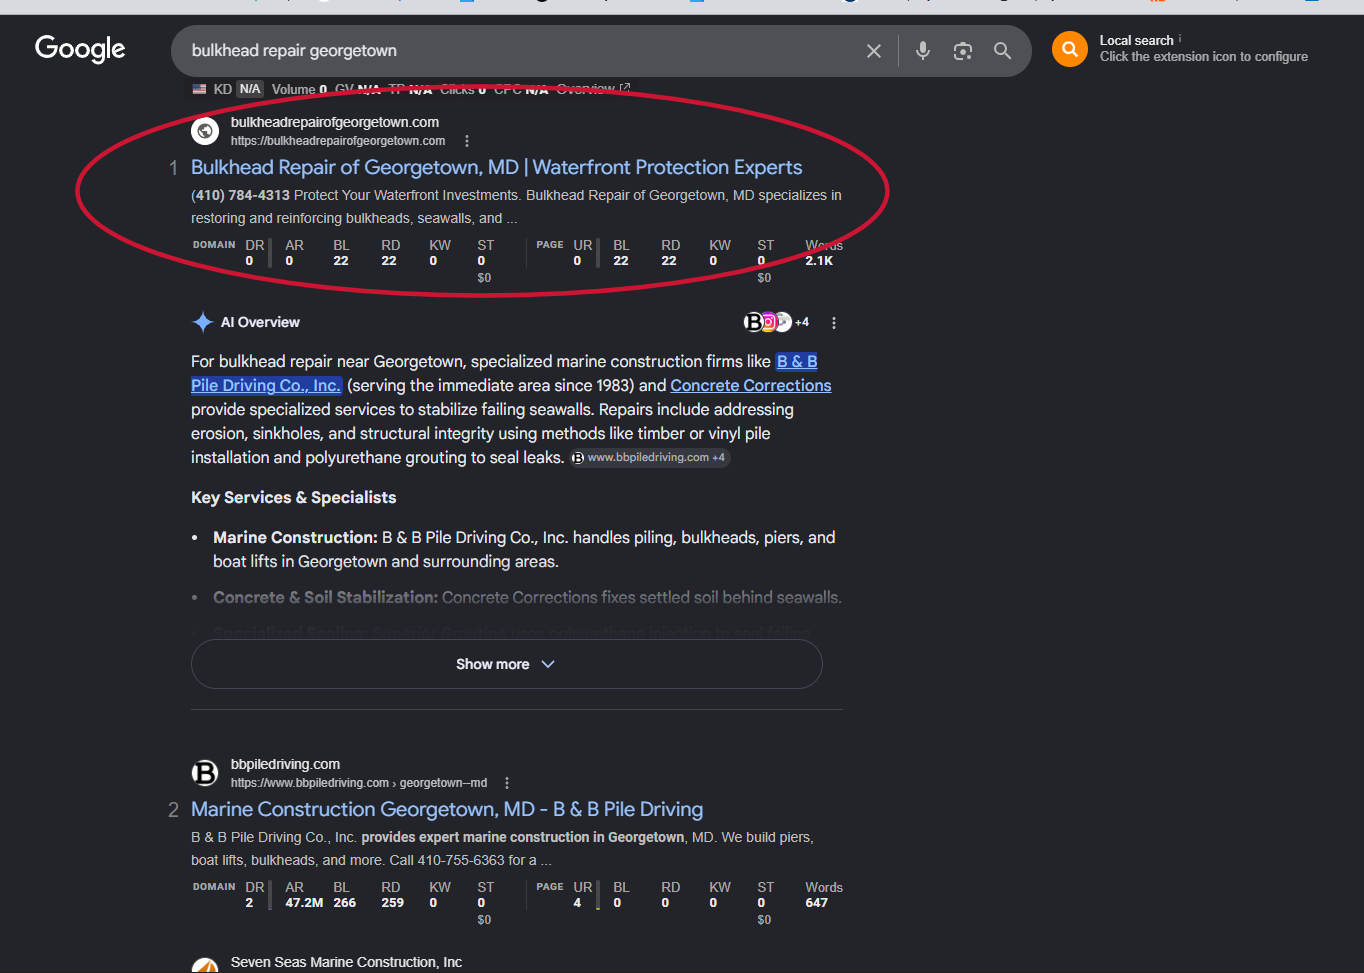The image size is (1364, 973).
Task: Click the AI Overview sparkle icon
Action: pos(203,322)
